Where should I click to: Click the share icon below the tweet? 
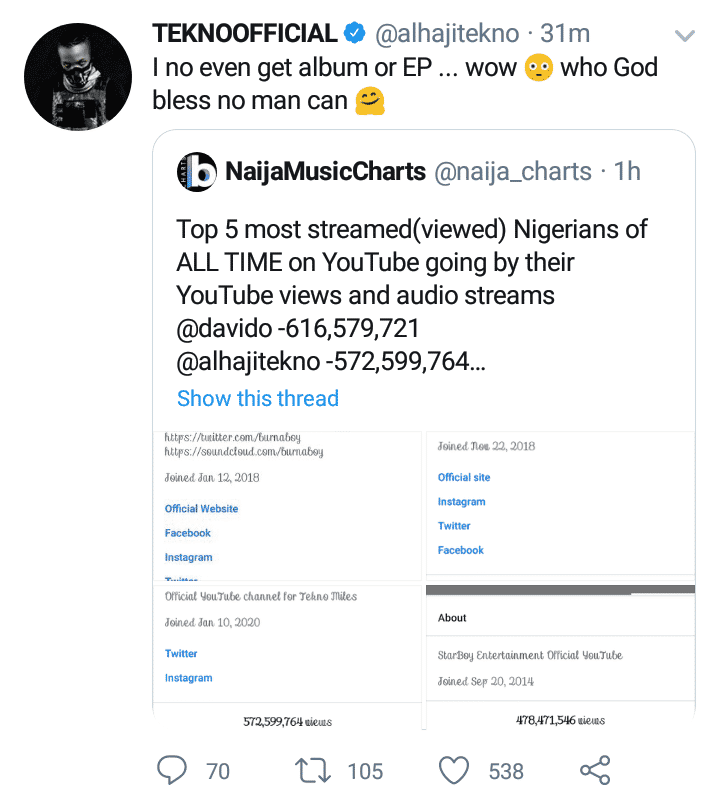coord(595,770)
